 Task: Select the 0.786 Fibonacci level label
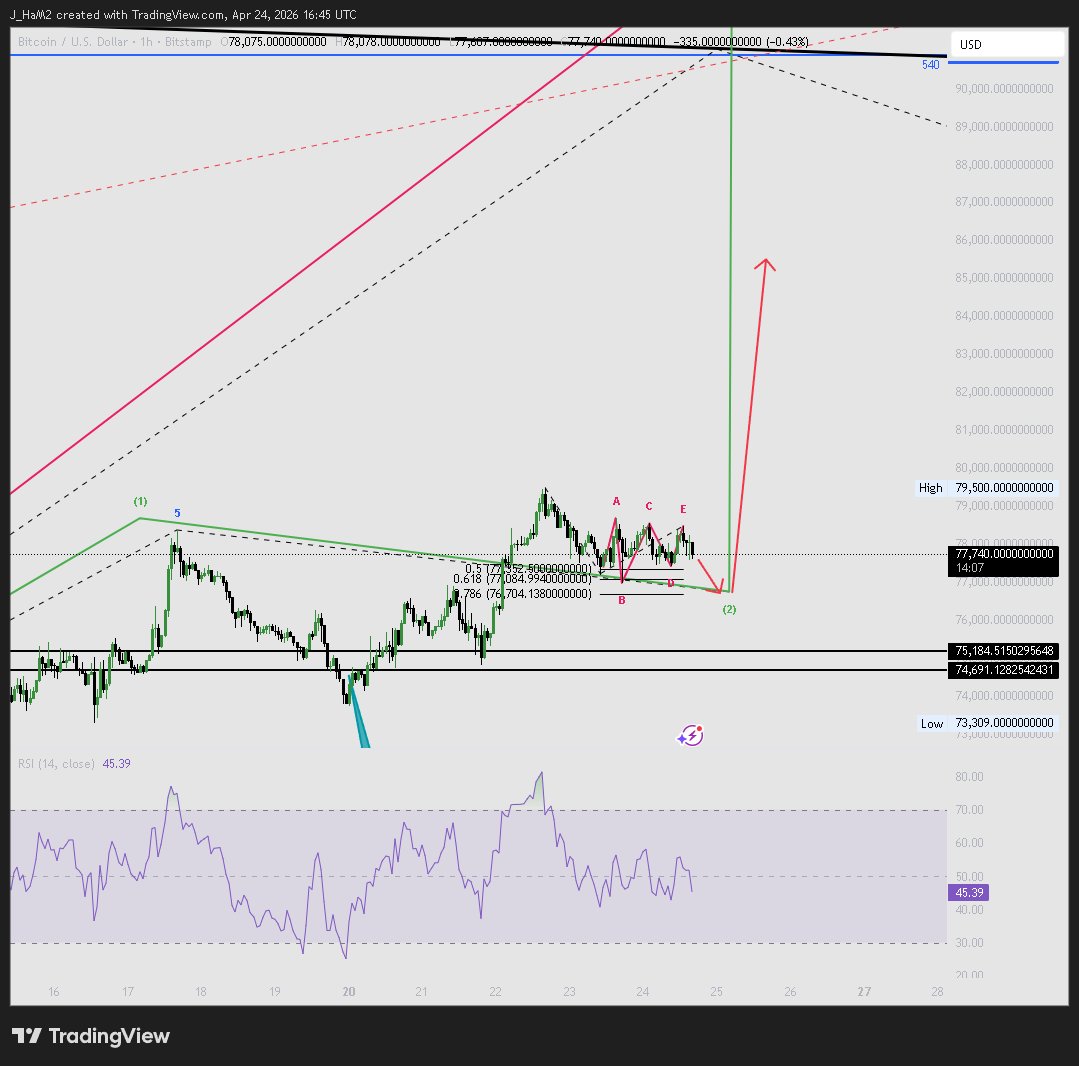pyautogui.click(x=522, y=593)
